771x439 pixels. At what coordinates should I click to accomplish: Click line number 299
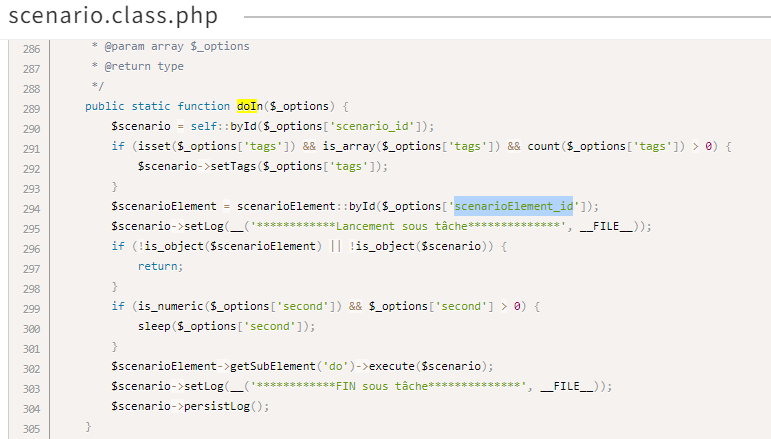(x=31, y=309)
